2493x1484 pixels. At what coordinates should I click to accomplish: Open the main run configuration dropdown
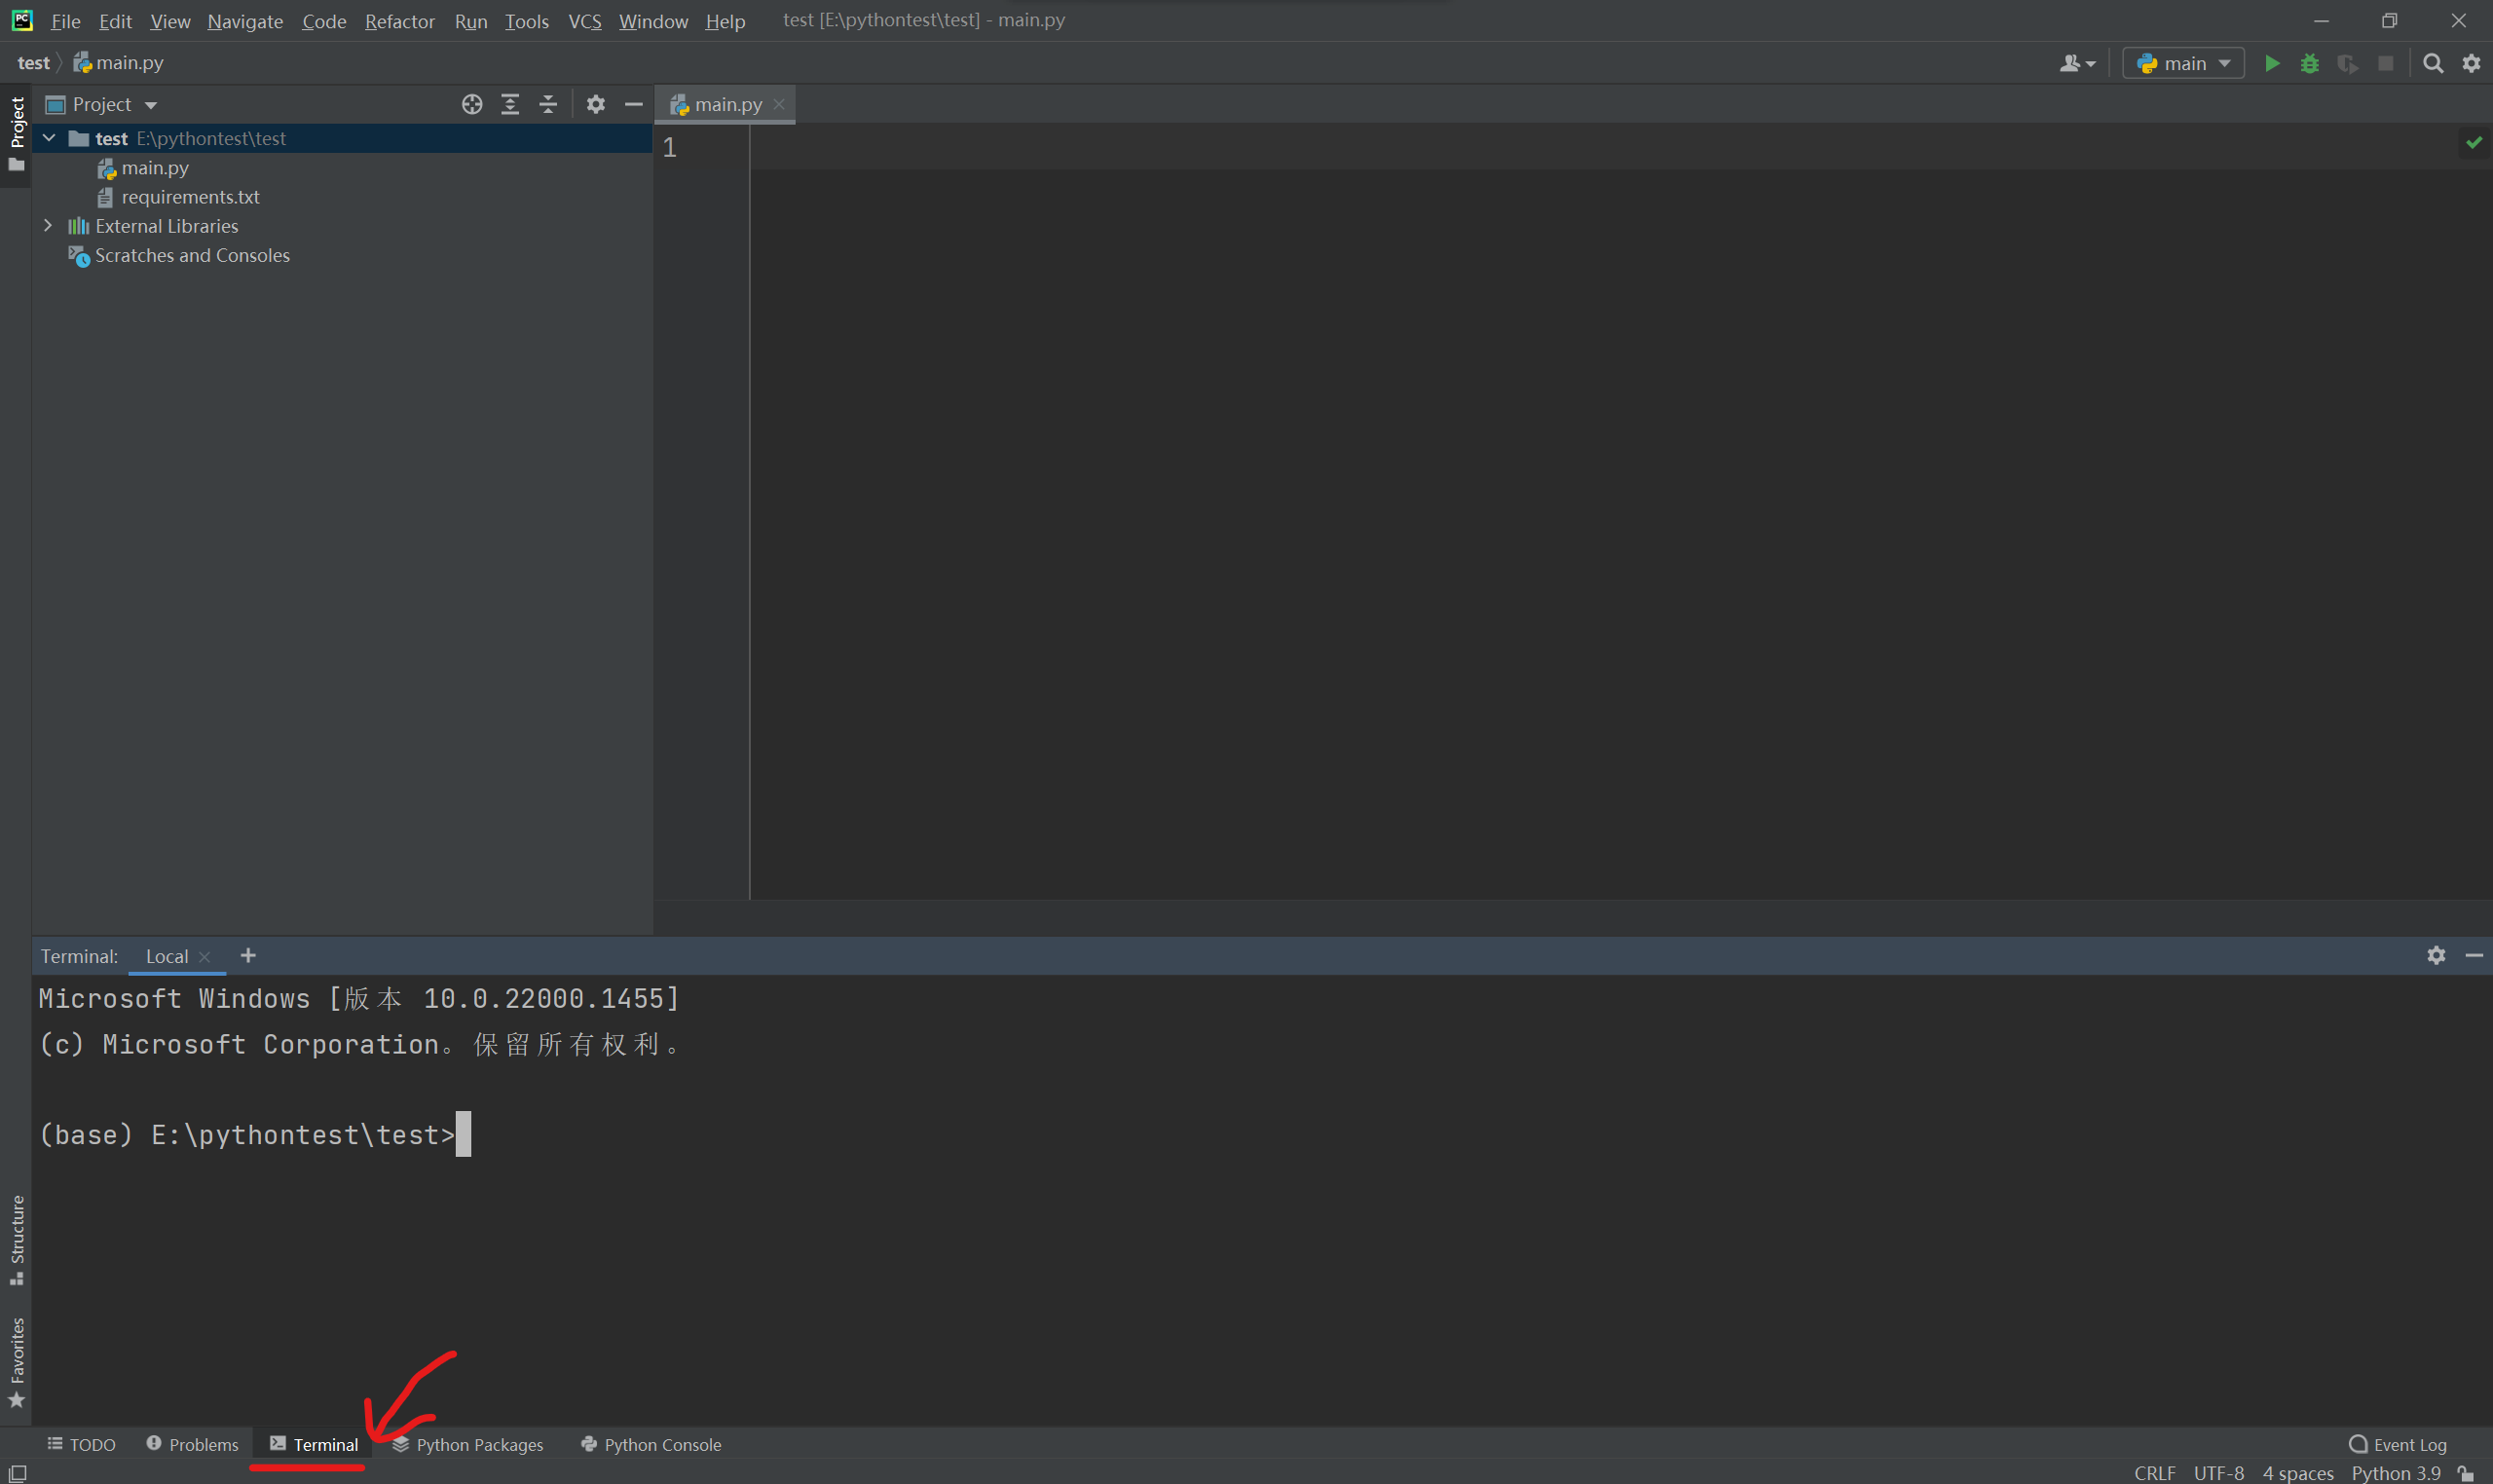(2183, 64)
